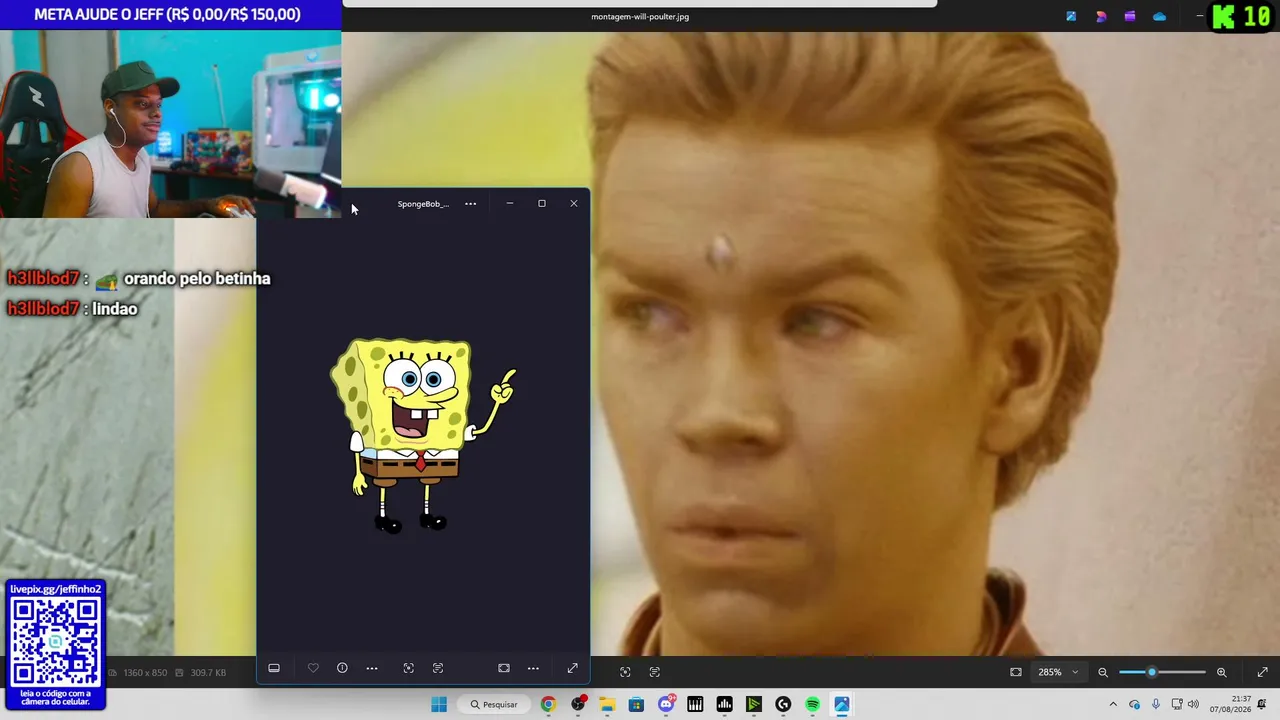Open the green play-arrow app on the taskbar
Image resolution: width=1280 pixels, height=720 pixels.
point(754,704)
